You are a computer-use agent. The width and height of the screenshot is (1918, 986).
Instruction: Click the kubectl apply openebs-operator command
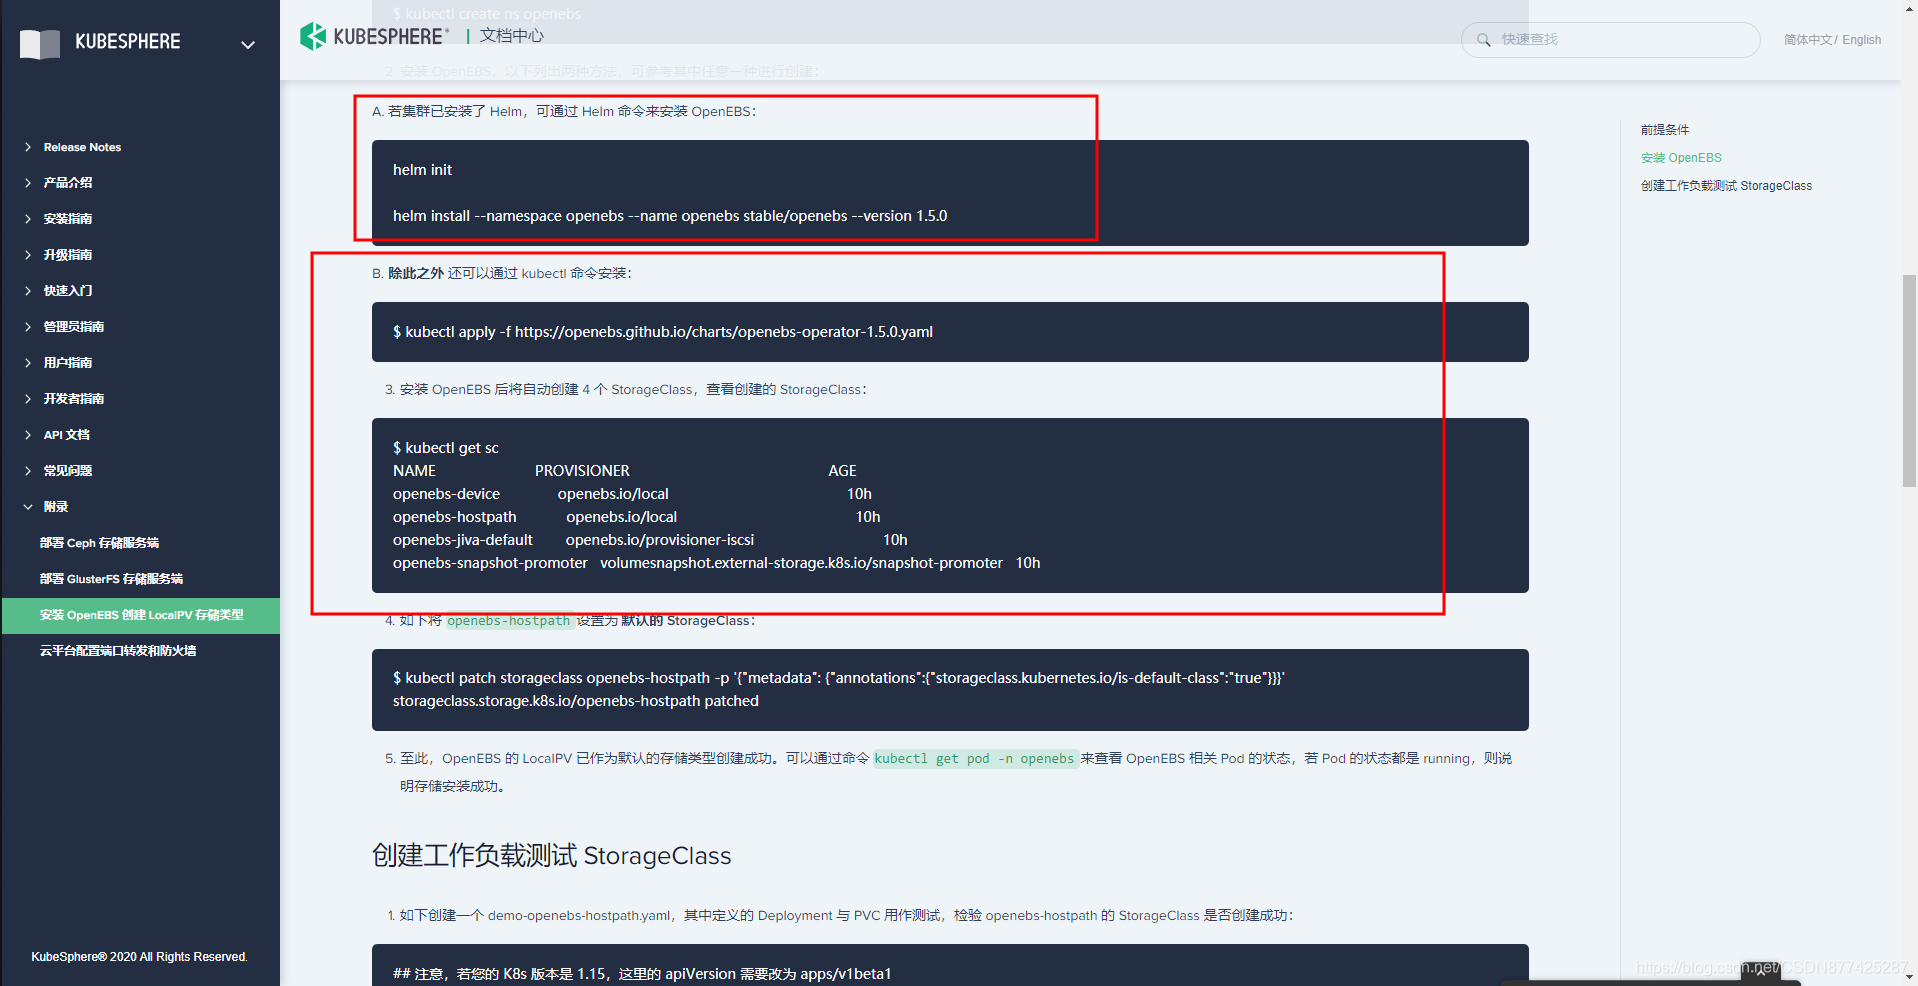[x=663, y=332]
